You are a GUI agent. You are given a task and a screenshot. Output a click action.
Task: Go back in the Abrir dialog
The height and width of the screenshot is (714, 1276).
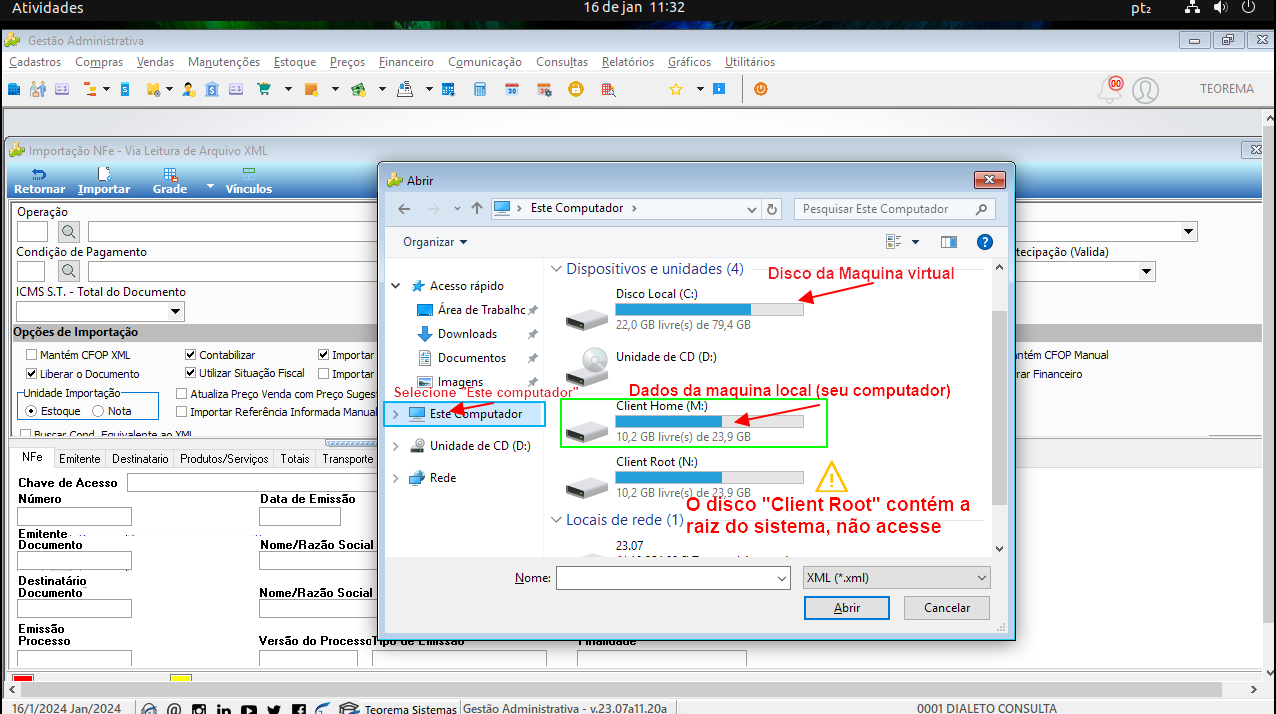coord(404,209)
